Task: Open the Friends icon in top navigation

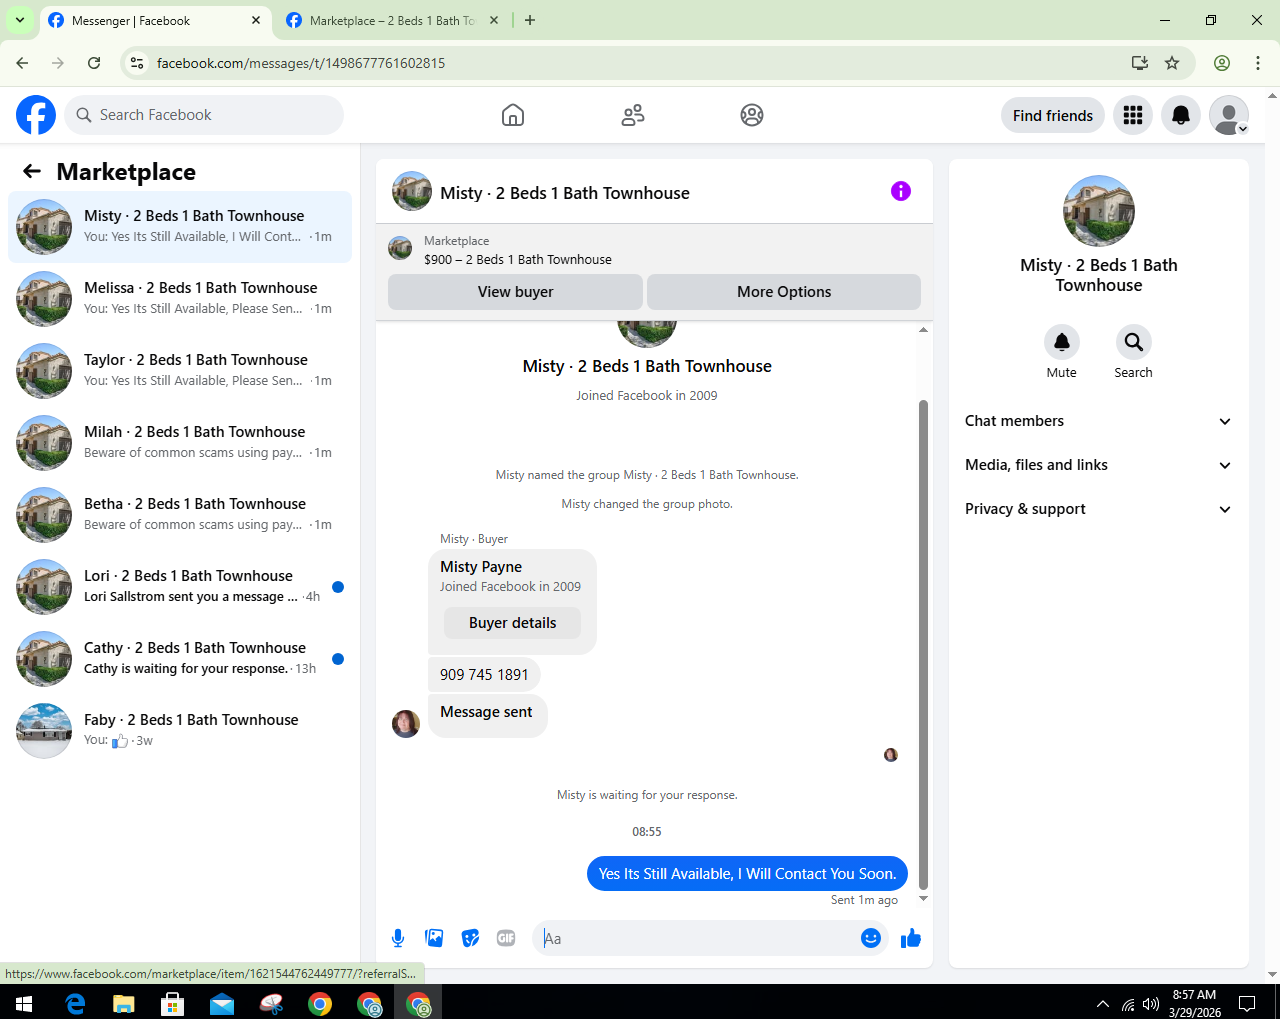Action: 633,115
